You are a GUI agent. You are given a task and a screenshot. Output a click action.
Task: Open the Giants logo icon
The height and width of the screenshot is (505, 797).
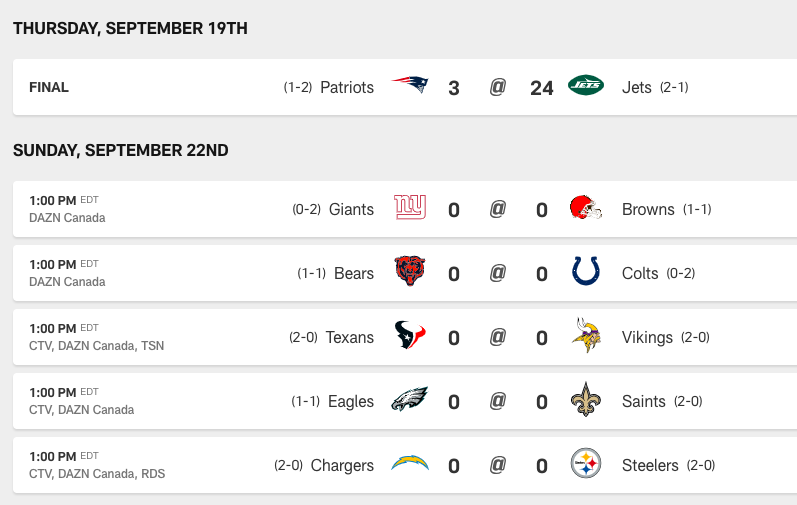(x=410, y=207)
